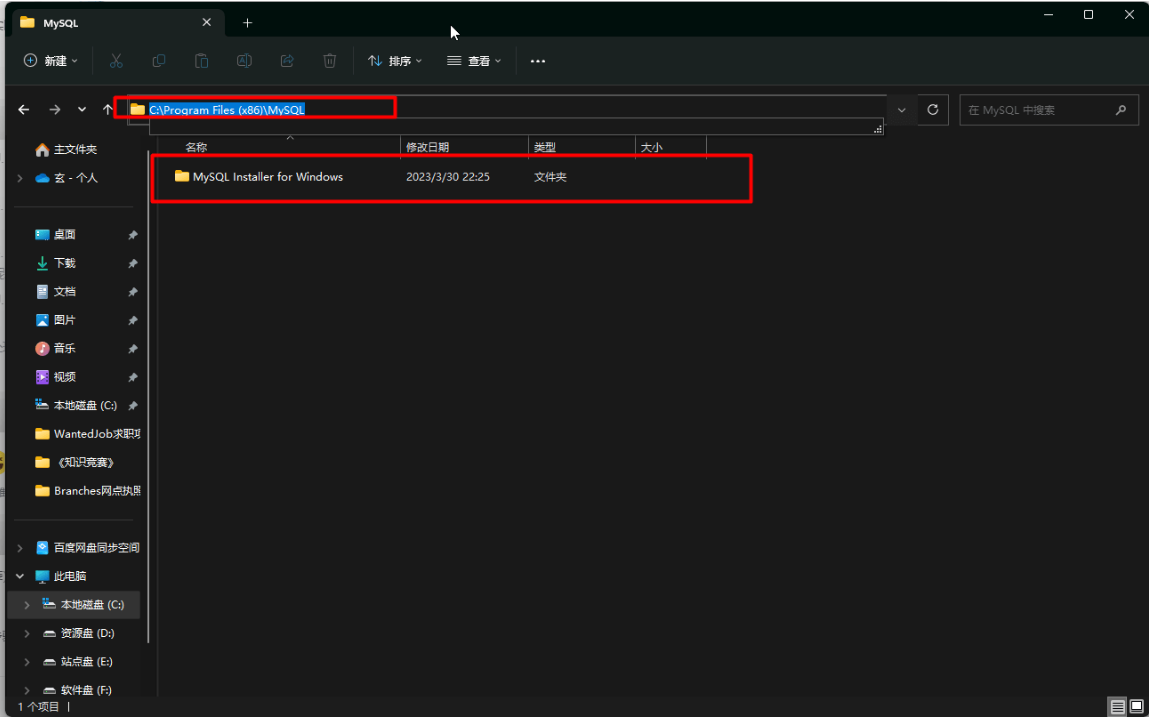This screenshot has height=717, width=1149.
Task: Open the three-dots more options menu
Action: click(538, 61)
